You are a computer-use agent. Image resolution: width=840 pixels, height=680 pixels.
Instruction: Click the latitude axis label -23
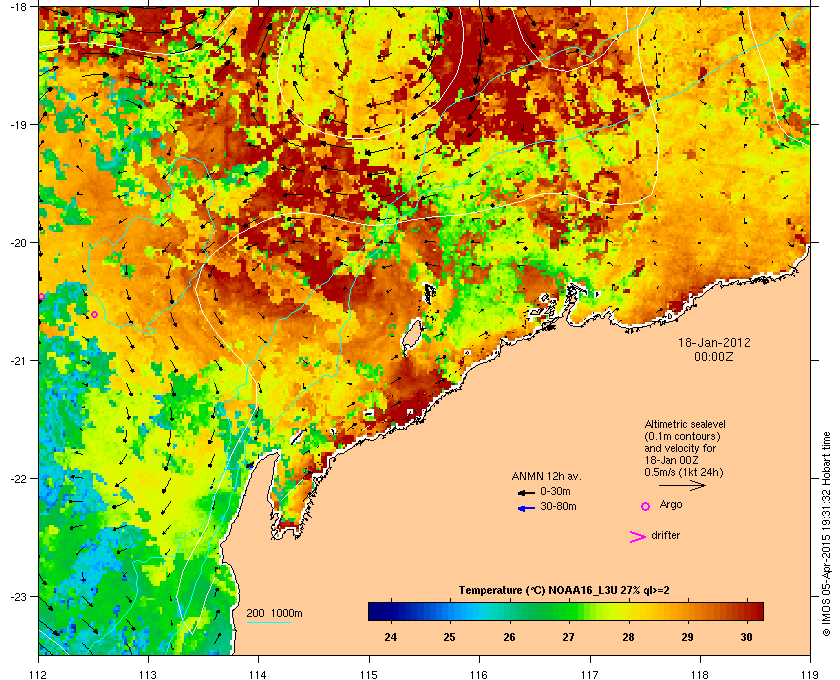[18, 596]
